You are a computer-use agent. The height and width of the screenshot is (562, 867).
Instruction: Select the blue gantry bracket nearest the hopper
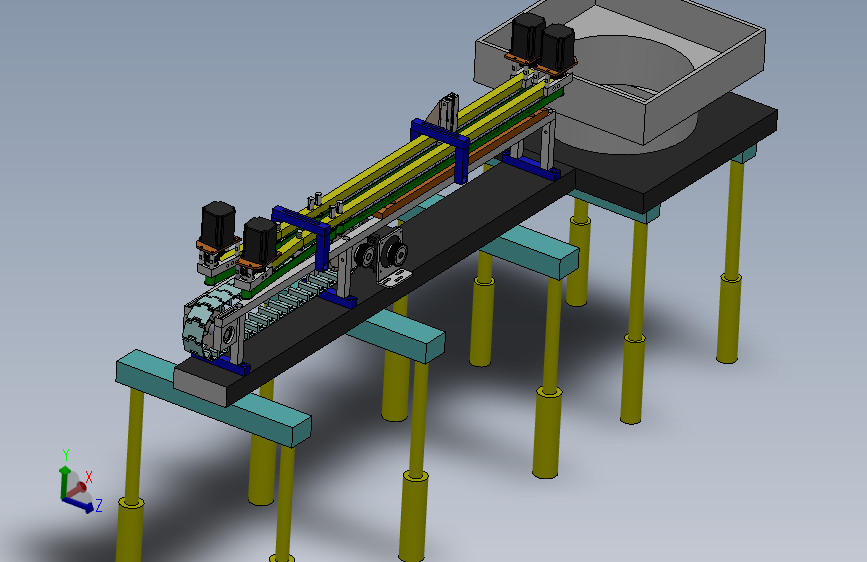(x=441, y=149)
